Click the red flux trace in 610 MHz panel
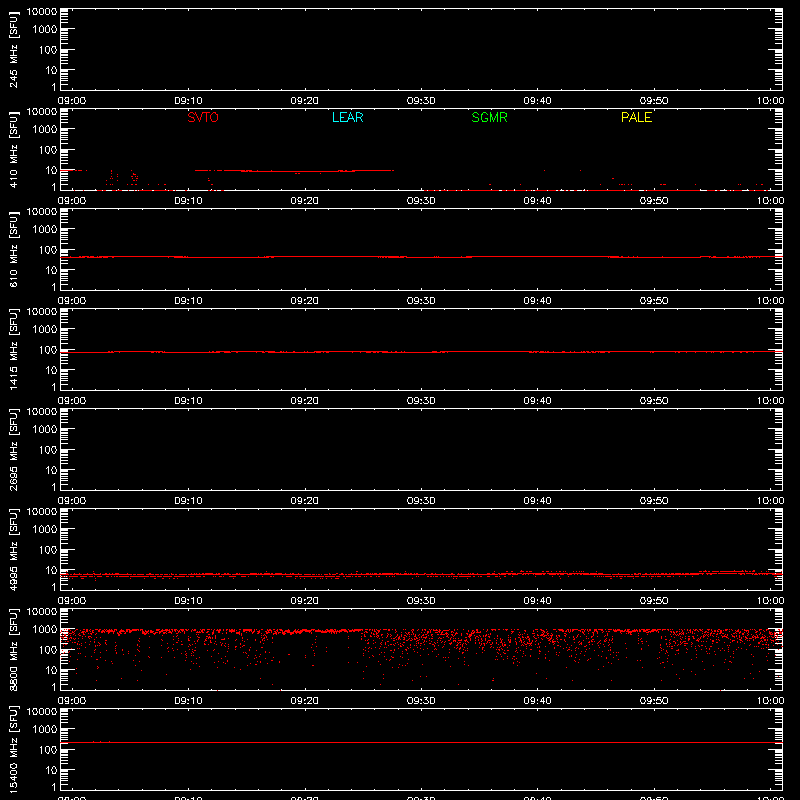Image resolution: width=800 pixels, height=800 pixels. click(421, 257)
